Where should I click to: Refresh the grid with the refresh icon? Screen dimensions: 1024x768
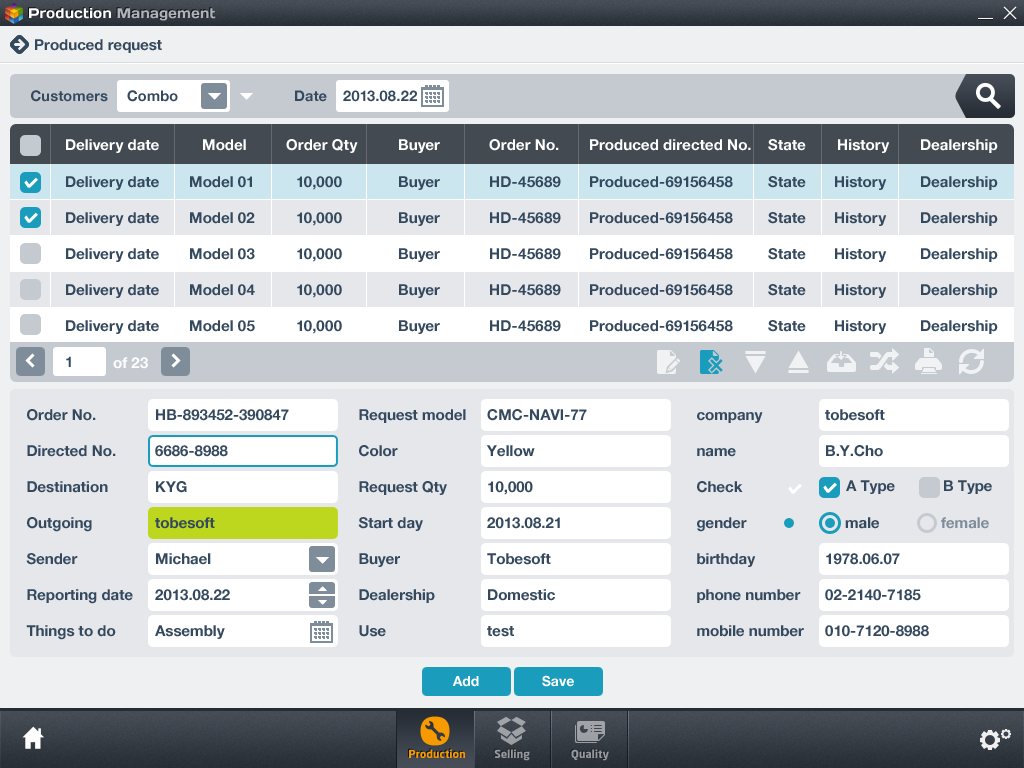click(x=971, y=362)
